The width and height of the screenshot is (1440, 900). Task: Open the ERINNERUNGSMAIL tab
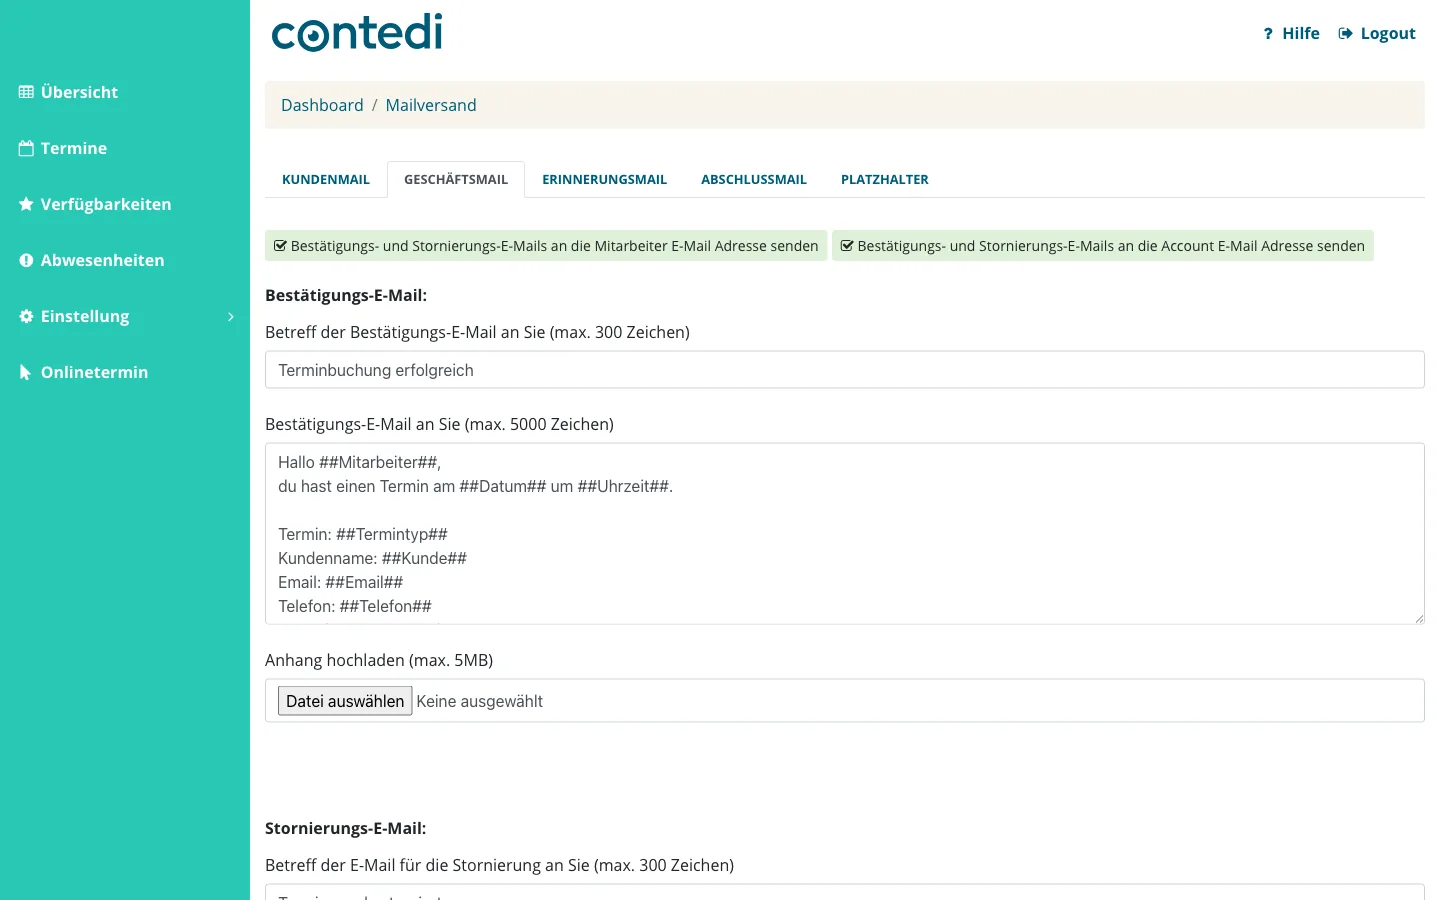pos(604,180)
